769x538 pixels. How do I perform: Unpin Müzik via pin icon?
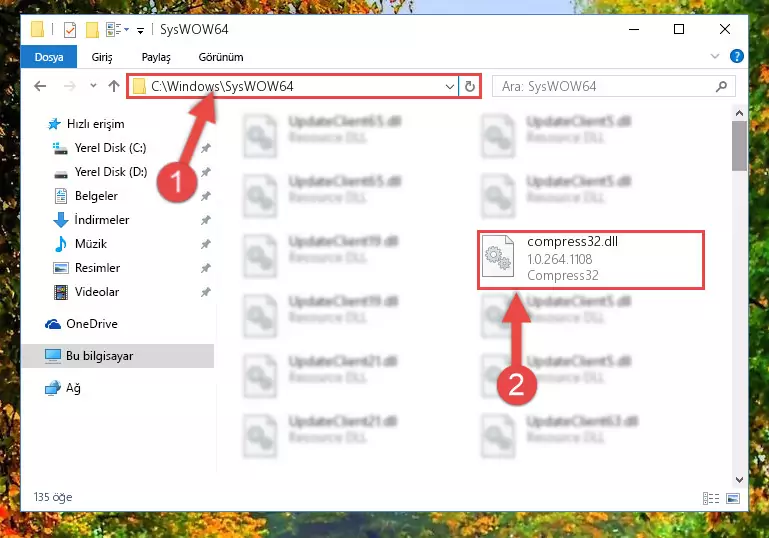pos(205,244)
